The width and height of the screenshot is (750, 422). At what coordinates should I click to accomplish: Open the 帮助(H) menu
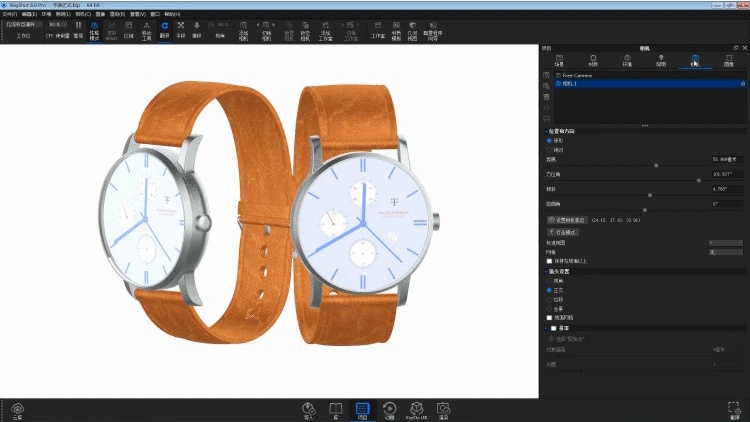pos(172,14)
